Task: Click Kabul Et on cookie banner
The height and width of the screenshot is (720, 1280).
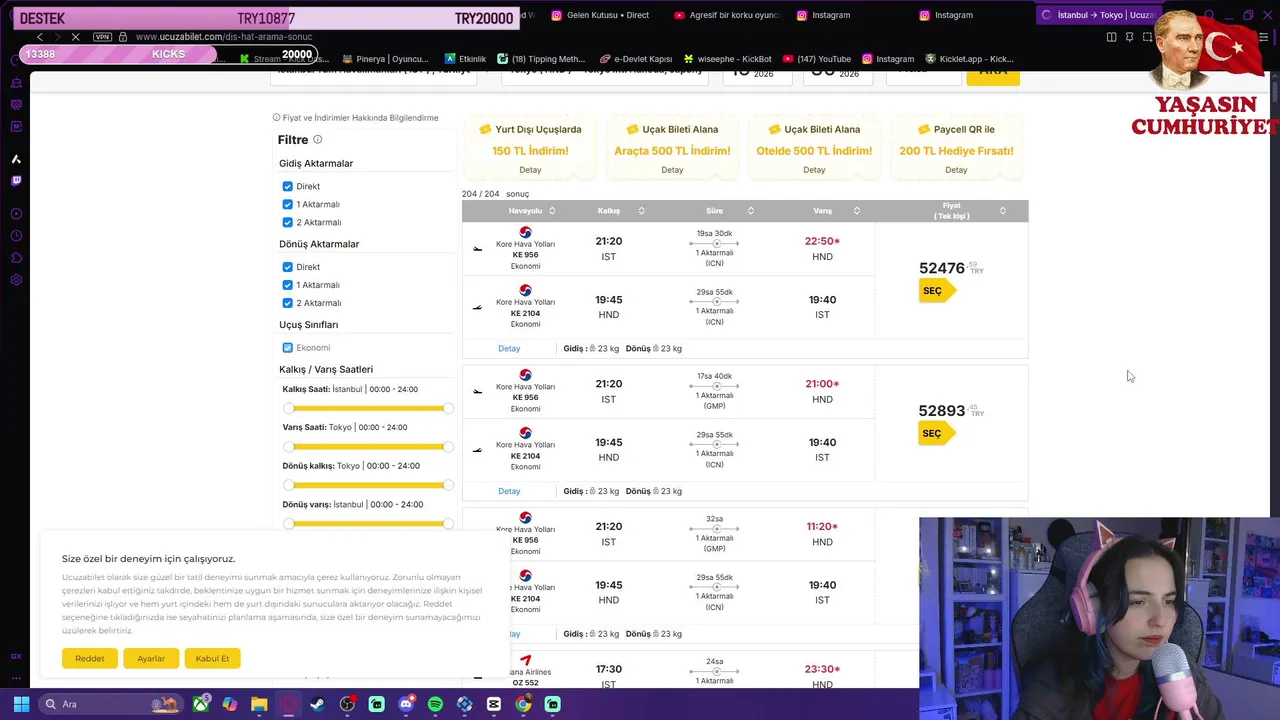Action: coord(212,658)
